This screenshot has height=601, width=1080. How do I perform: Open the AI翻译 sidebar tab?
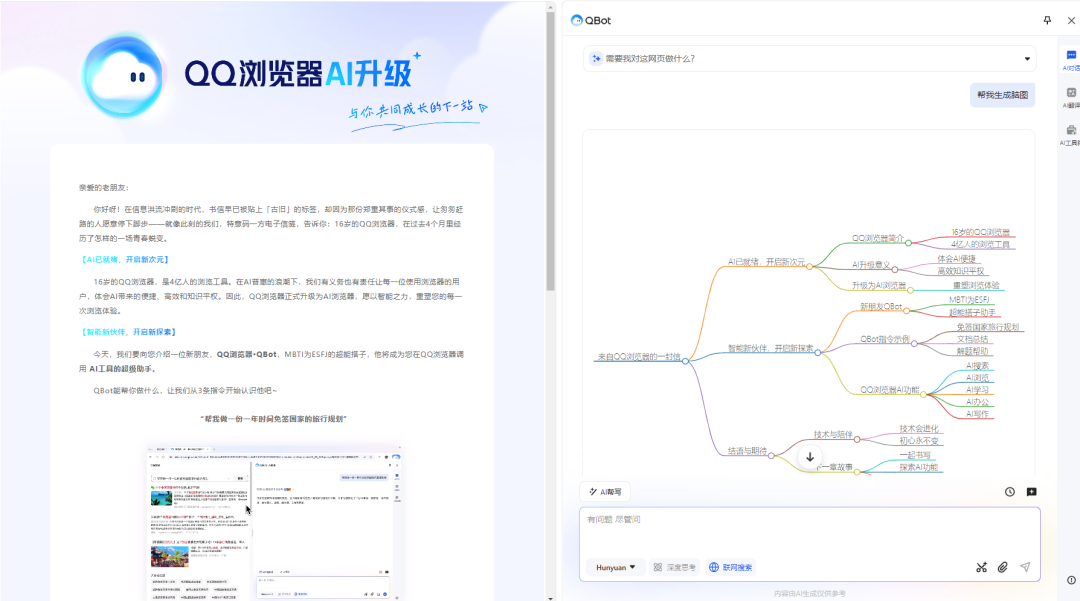(1071, 98)
